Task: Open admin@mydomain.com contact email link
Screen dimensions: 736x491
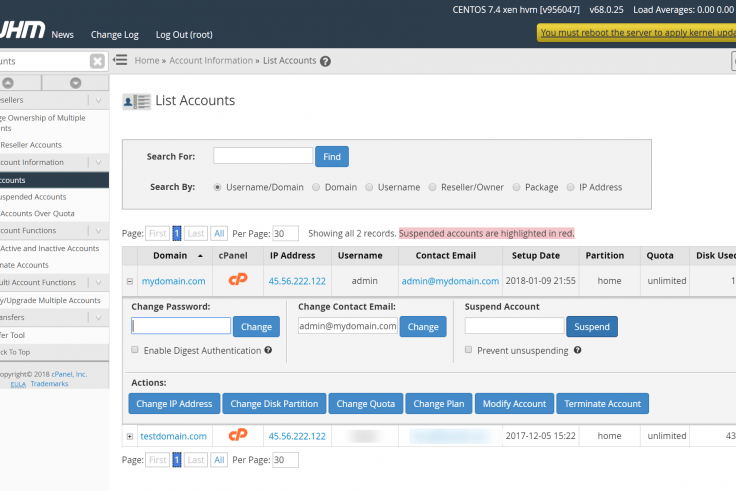Action: pos(450,281)
